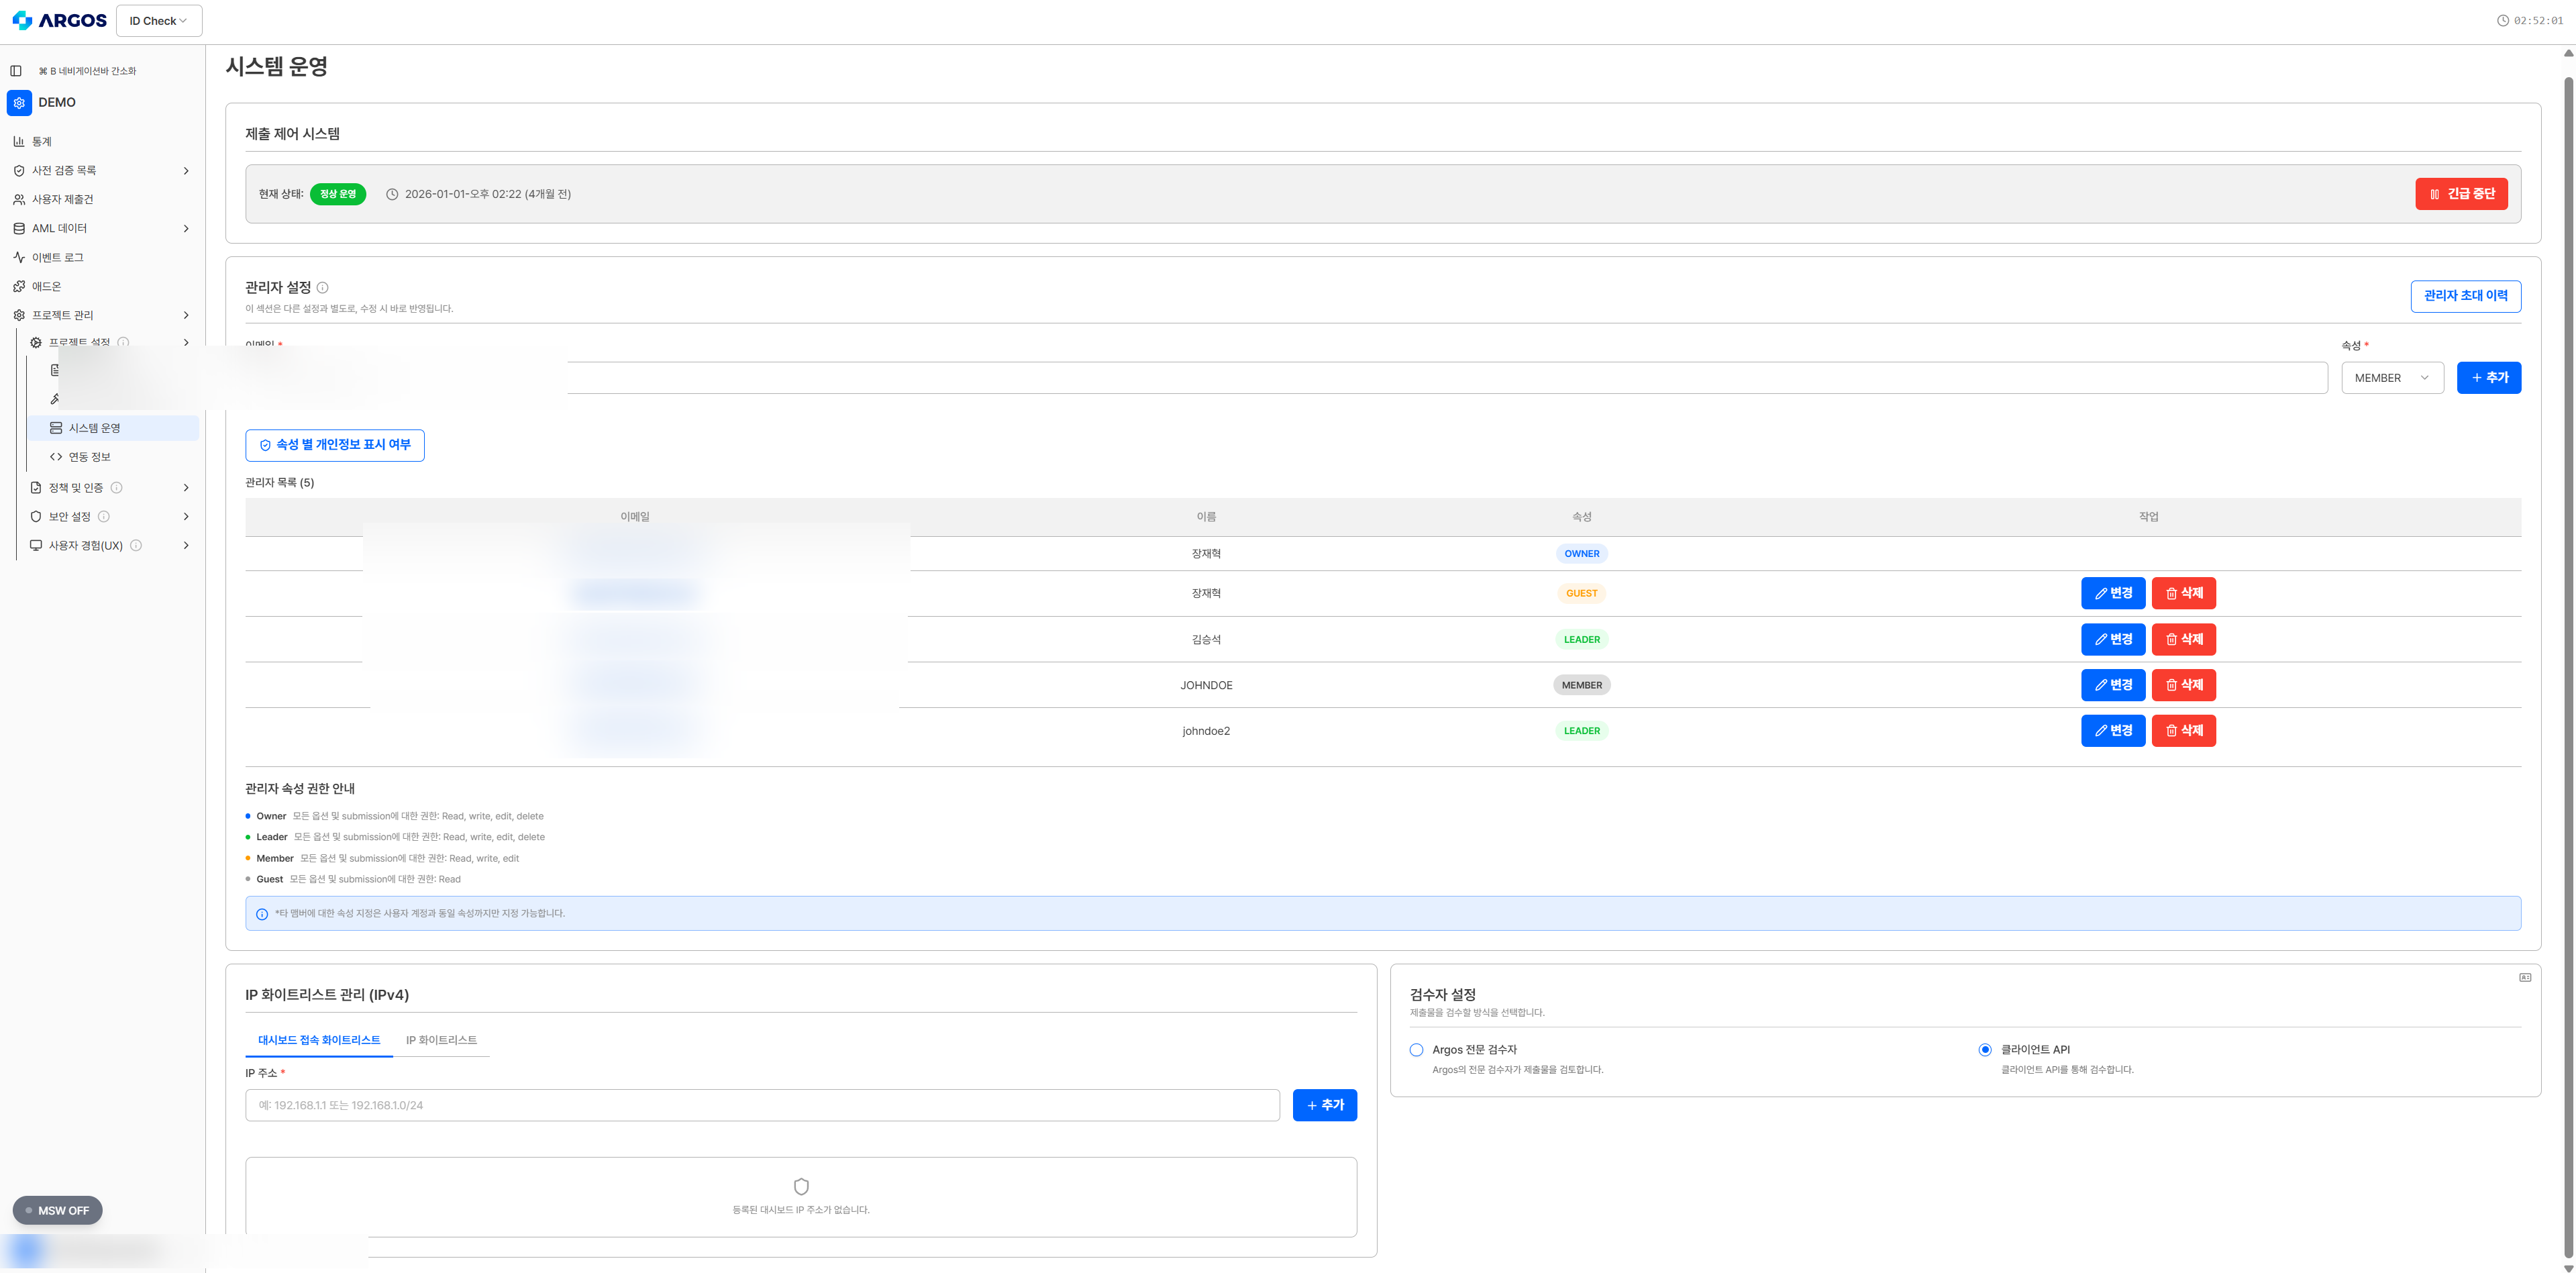Click the 정상 운영 status badge
This screenshot has width=2576, height=1273.
(x=338, y=194)
